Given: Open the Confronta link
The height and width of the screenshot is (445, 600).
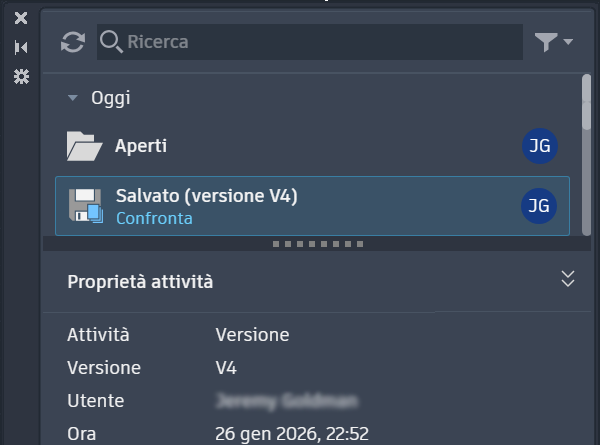Looking at the screenshot, I should (x=154, y=218).
